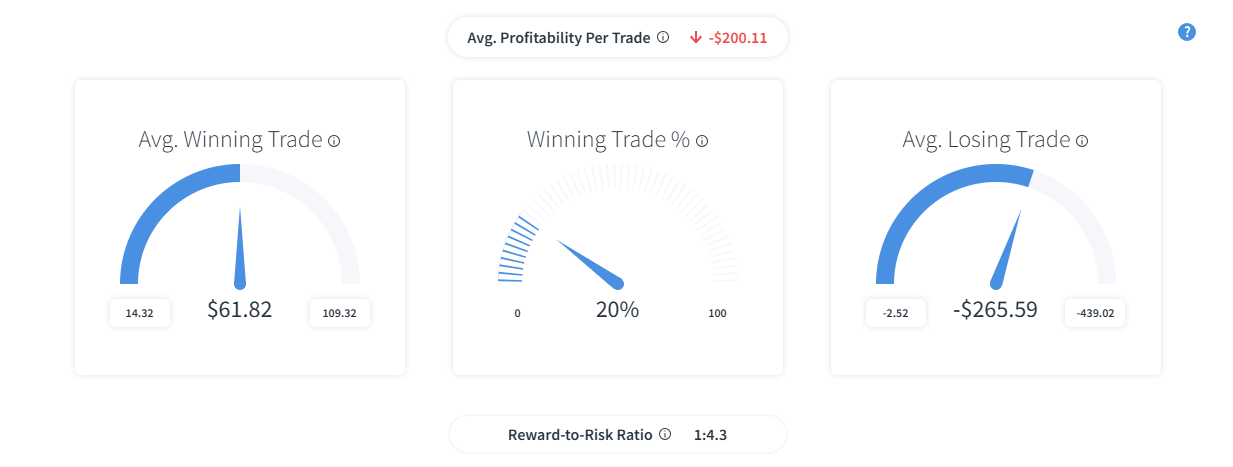Click the blue help question mark icon
Image resolution: width=1233 pixels, height=467 pixels.
tap(1187, 32)
